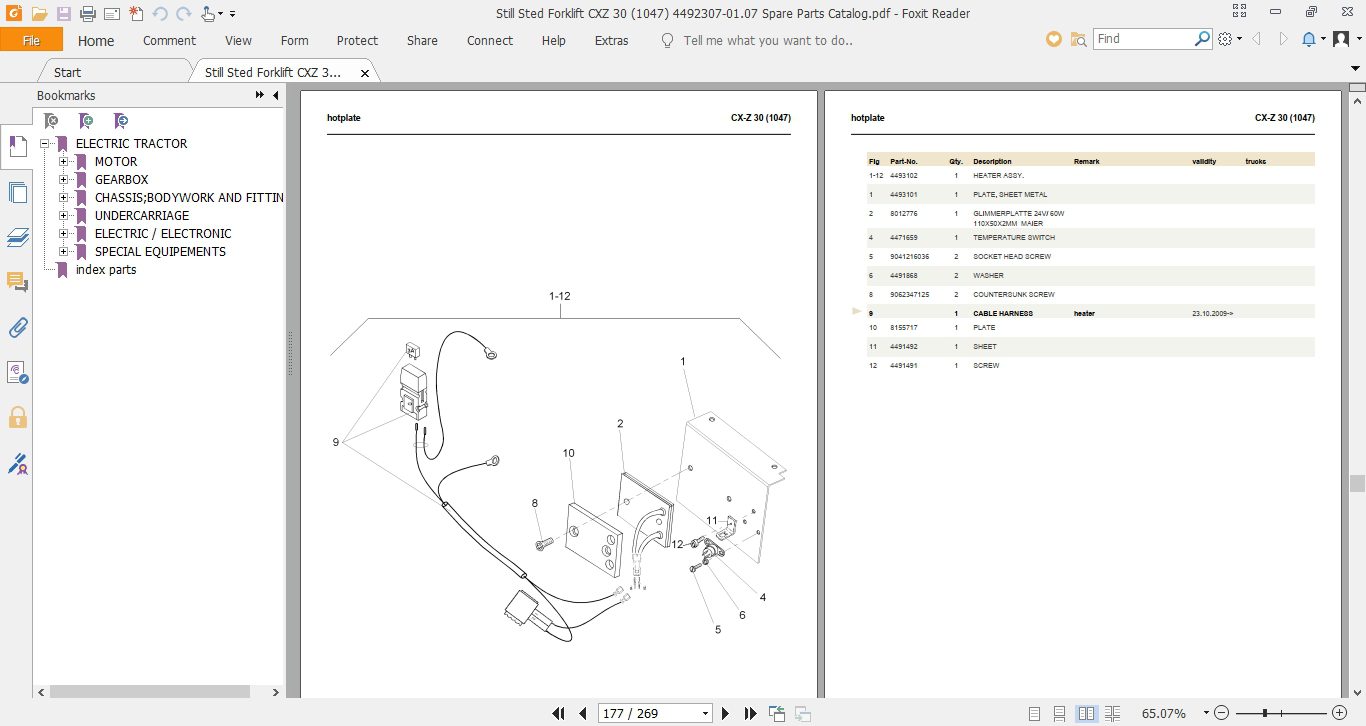Screen dimensions: 1366x726
Task: Open the View ribbon tab
Action: [238, 40]
